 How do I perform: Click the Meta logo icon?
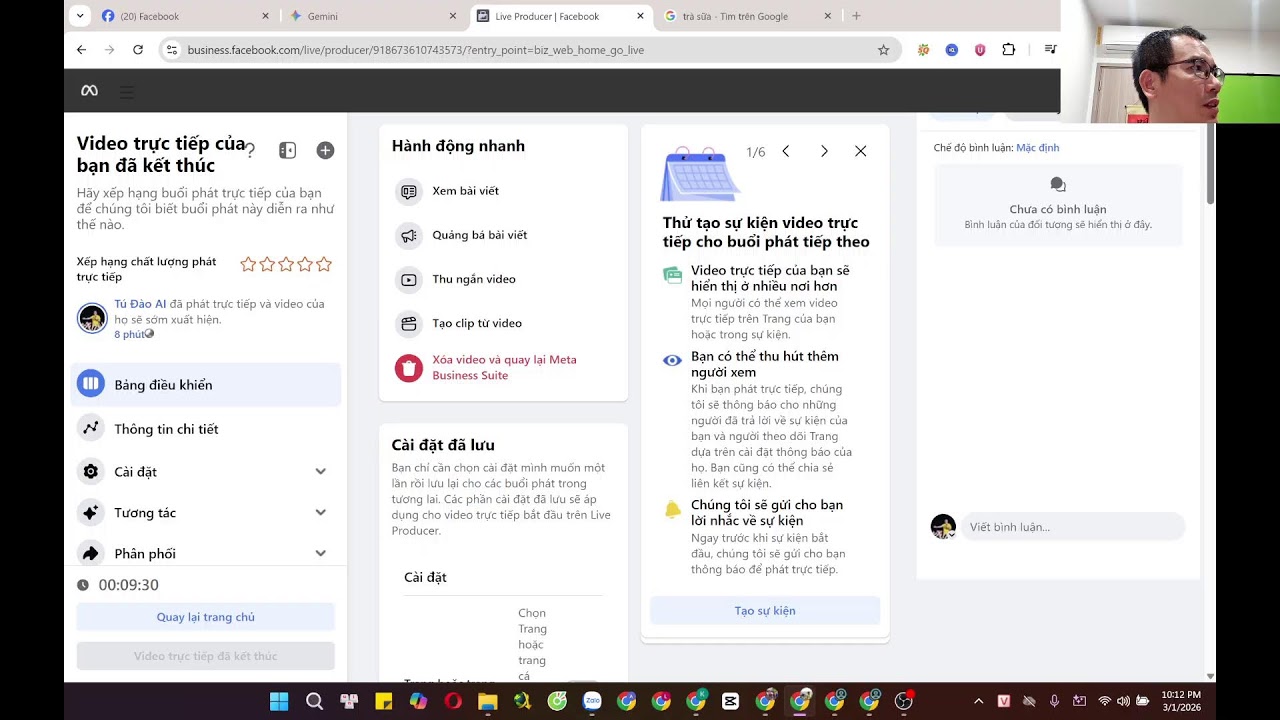tap(89, 91)
